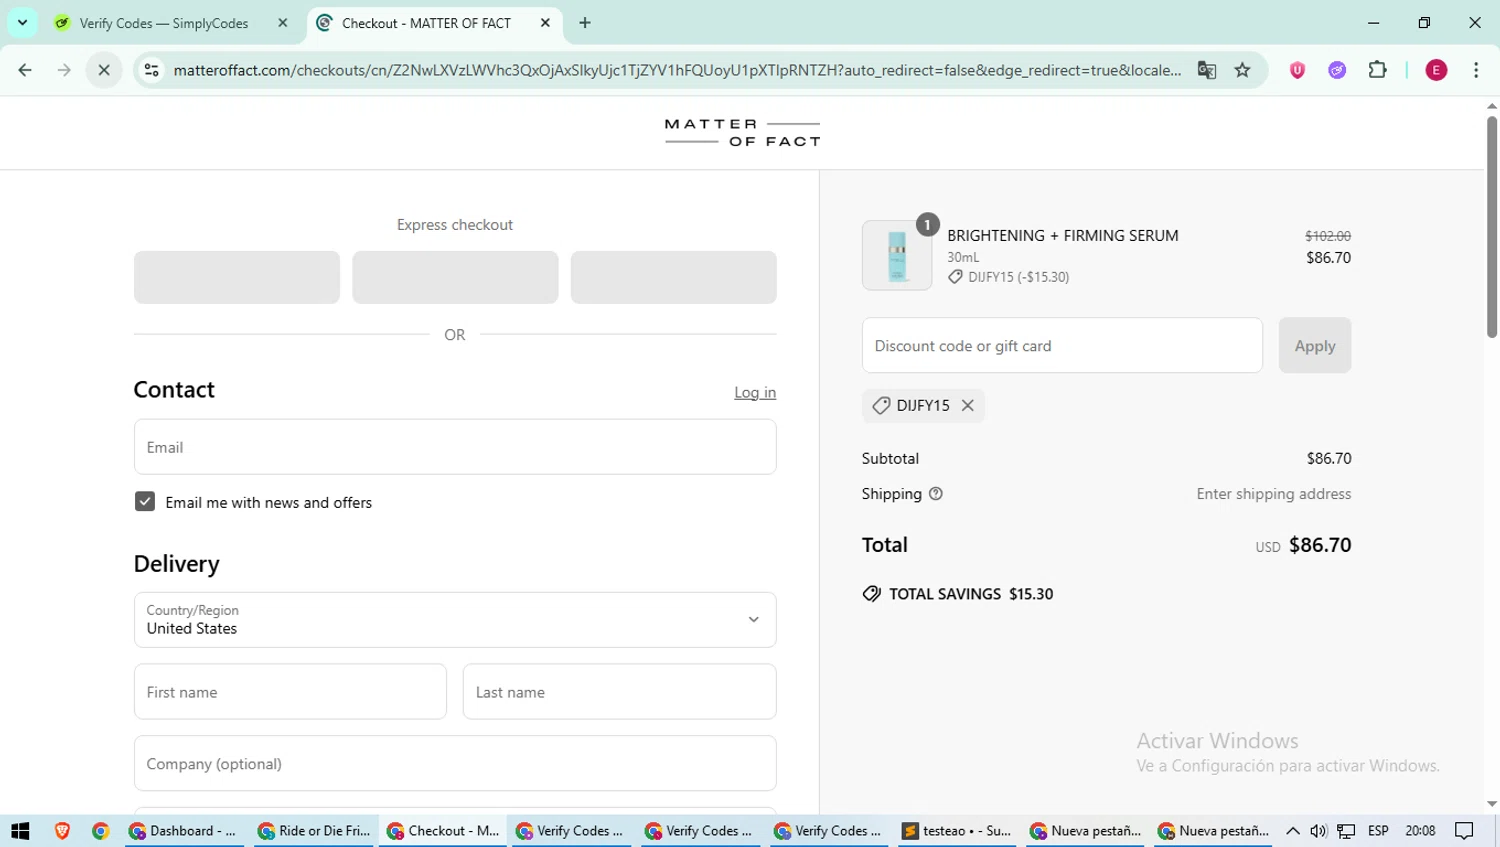1500x847 pixels.
Task: Open site information icon in address bar
Action: [151, 70]
